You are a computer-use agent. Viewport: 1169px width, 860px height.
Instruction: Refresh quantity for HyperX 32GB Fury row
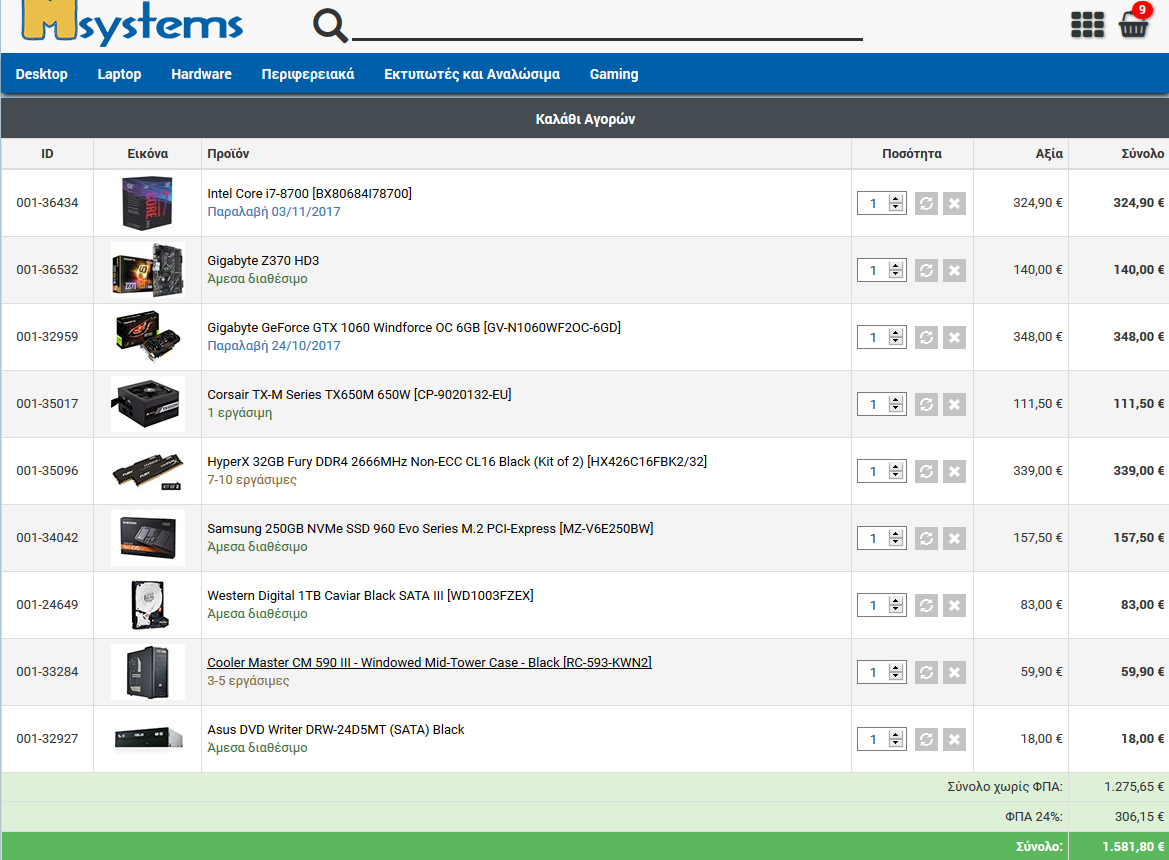click(926, 472)
